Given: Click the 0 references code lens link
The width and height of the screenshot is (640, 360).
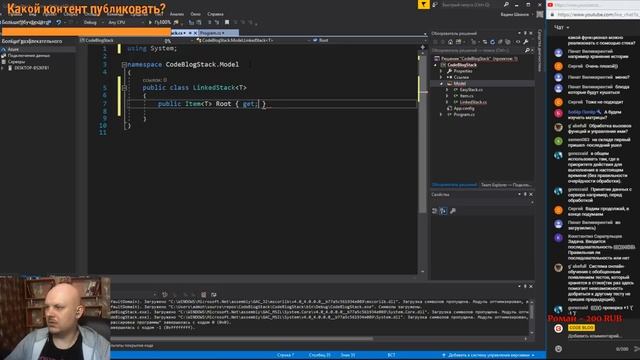Looking at the screenshot, I should pyautogui.click(x=155, y=80).
